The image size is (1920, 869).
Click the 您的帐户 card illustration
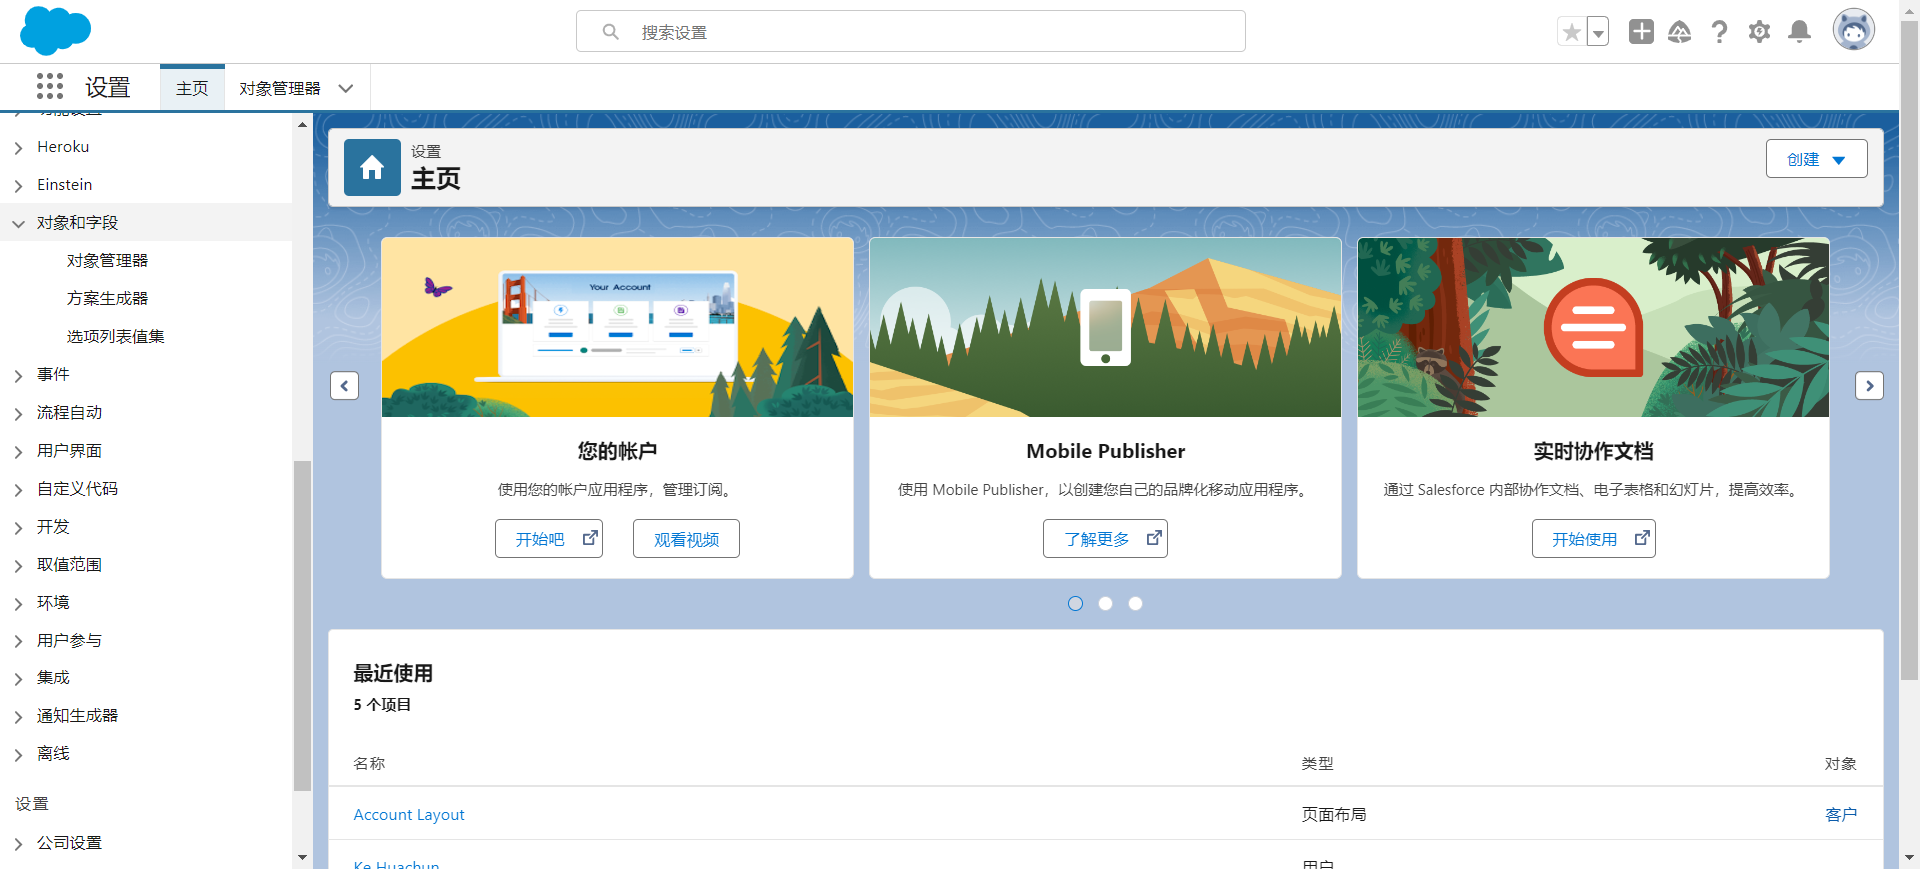click(617, 327)
